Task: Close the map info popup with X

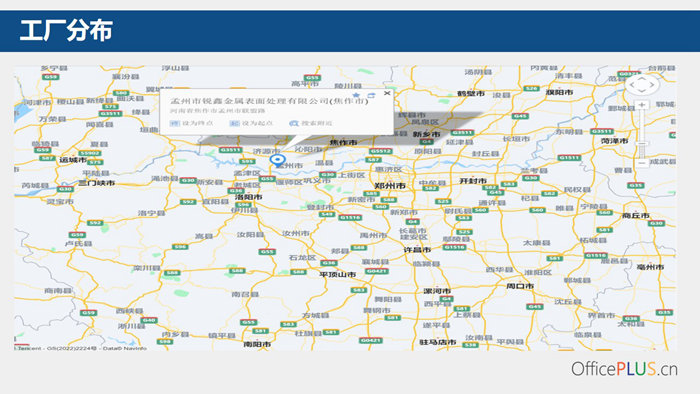Action: [x=387, y=93]
